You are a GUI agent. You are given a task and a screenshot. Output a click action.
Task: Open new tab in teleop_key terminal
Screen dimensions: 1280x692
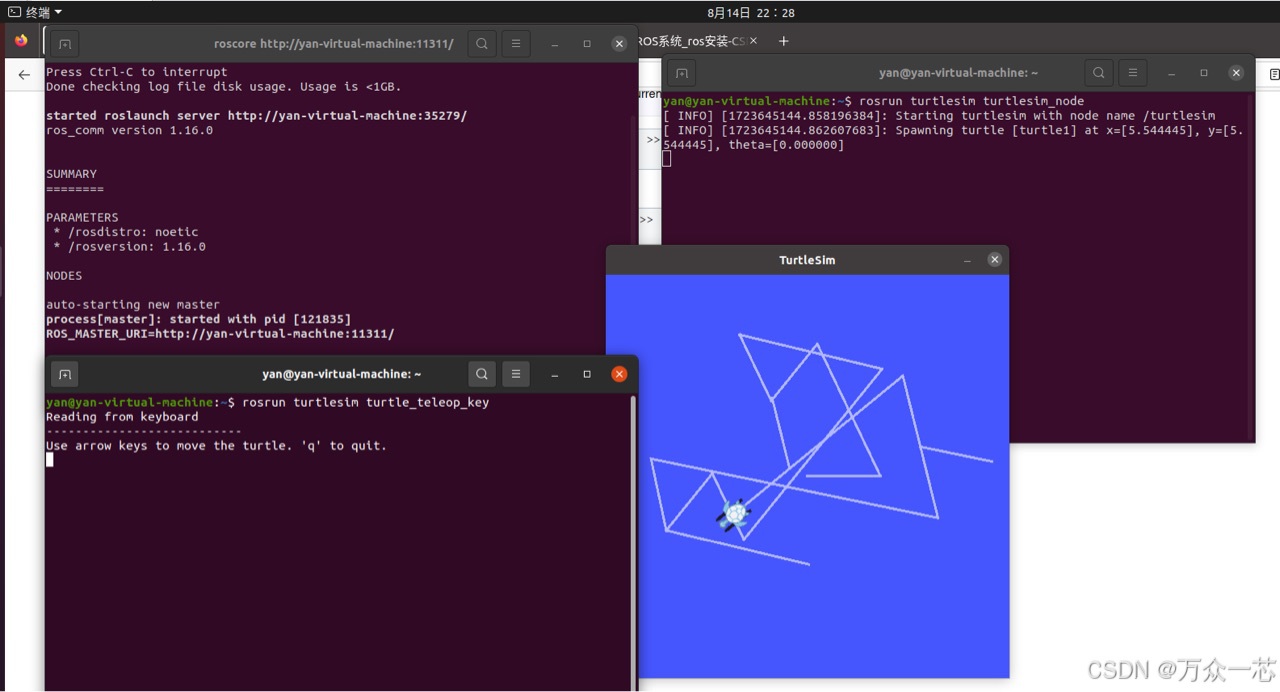[x=65, y=374]
